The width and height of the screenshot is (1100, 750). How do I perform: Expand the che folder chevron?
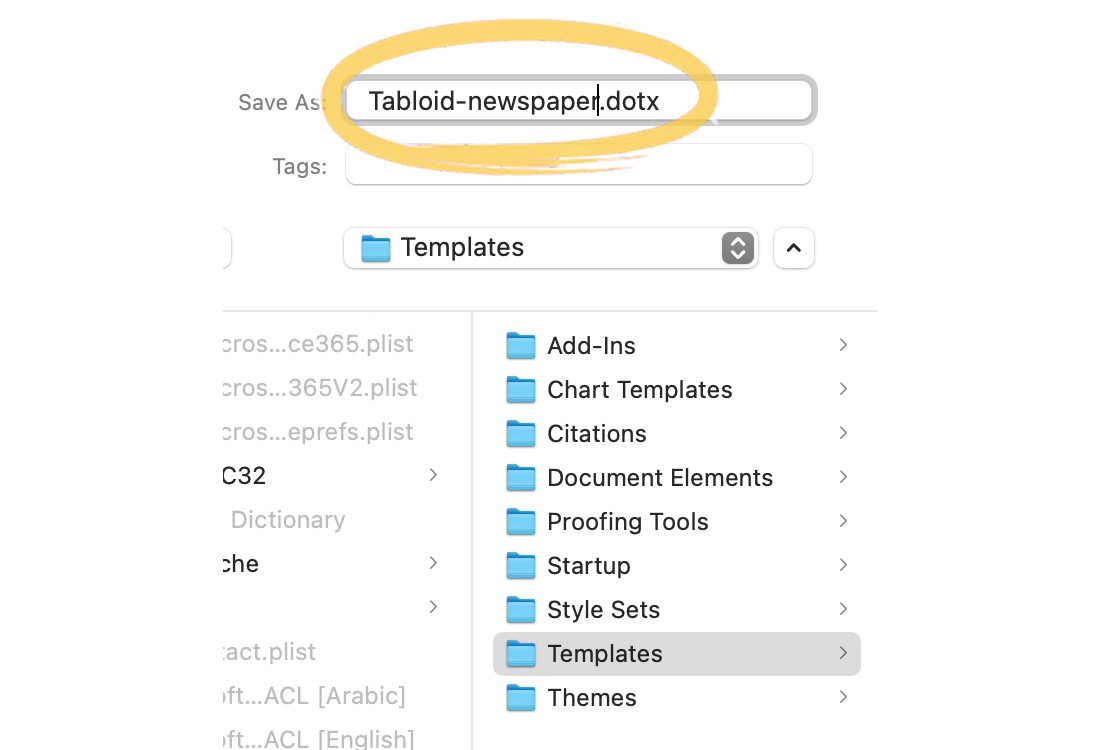coord(433,563)
